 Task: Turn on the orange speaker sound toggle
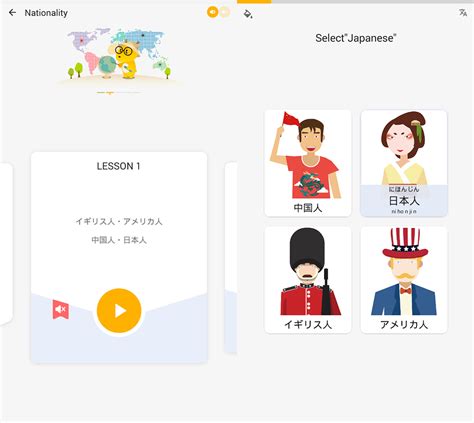[212, 12]
